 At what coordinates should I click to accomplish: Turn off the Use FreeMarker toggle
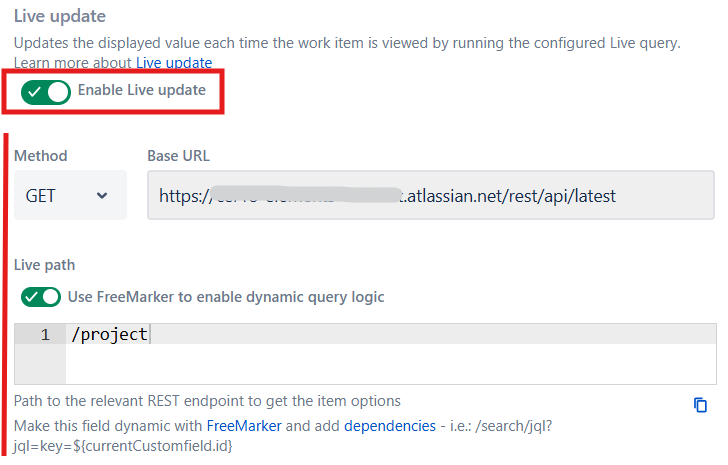41,297
